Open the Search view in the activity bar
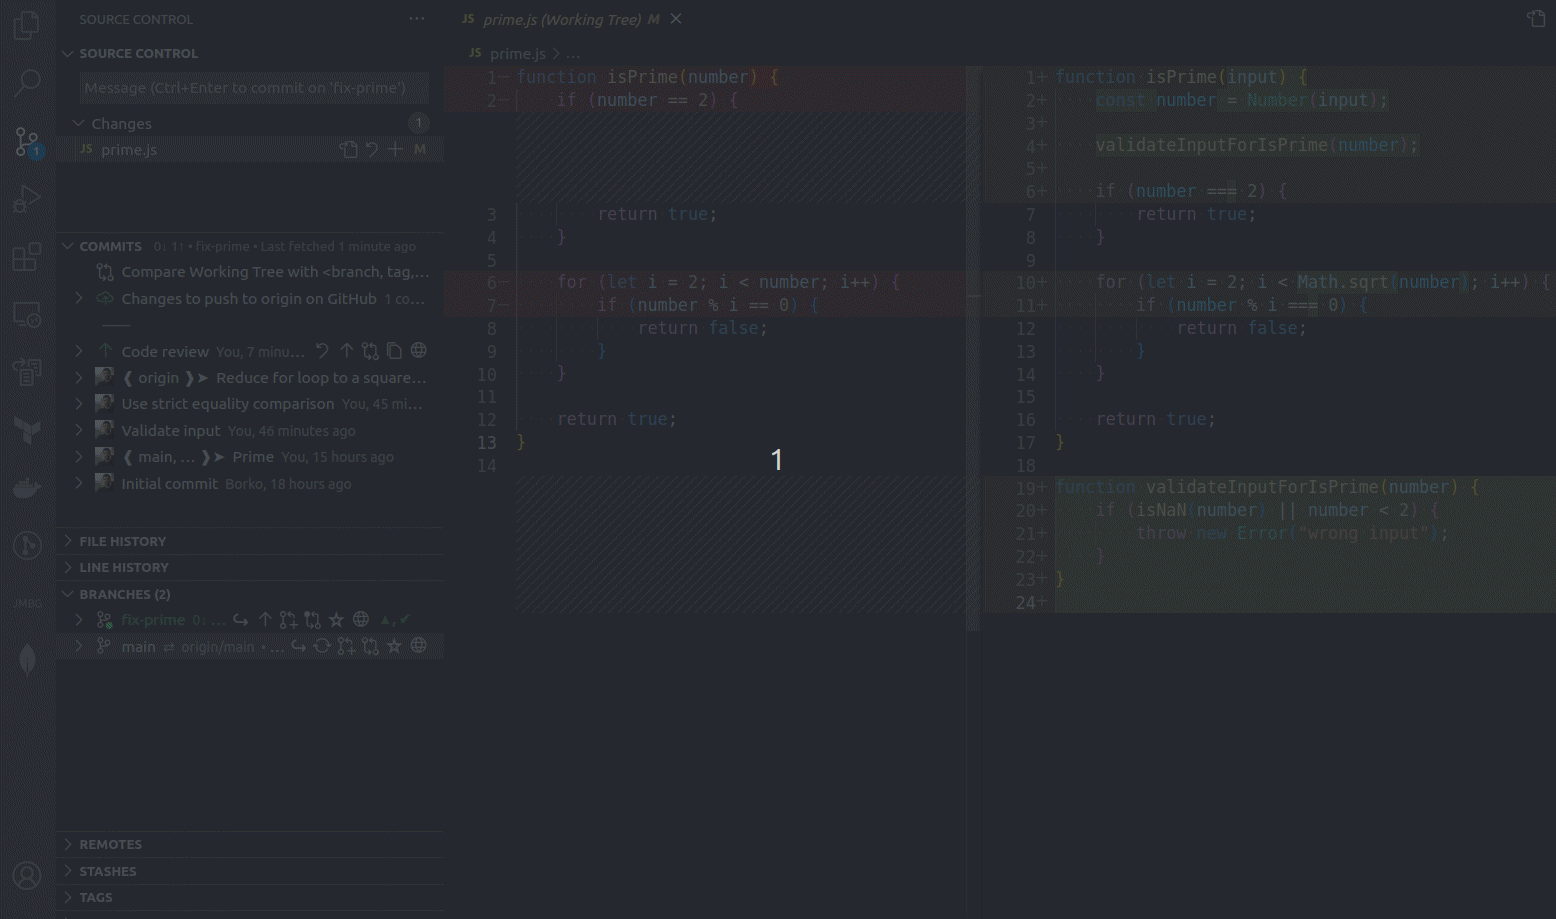This screenshot has width=1556, height=919. [x=27, y=85]
